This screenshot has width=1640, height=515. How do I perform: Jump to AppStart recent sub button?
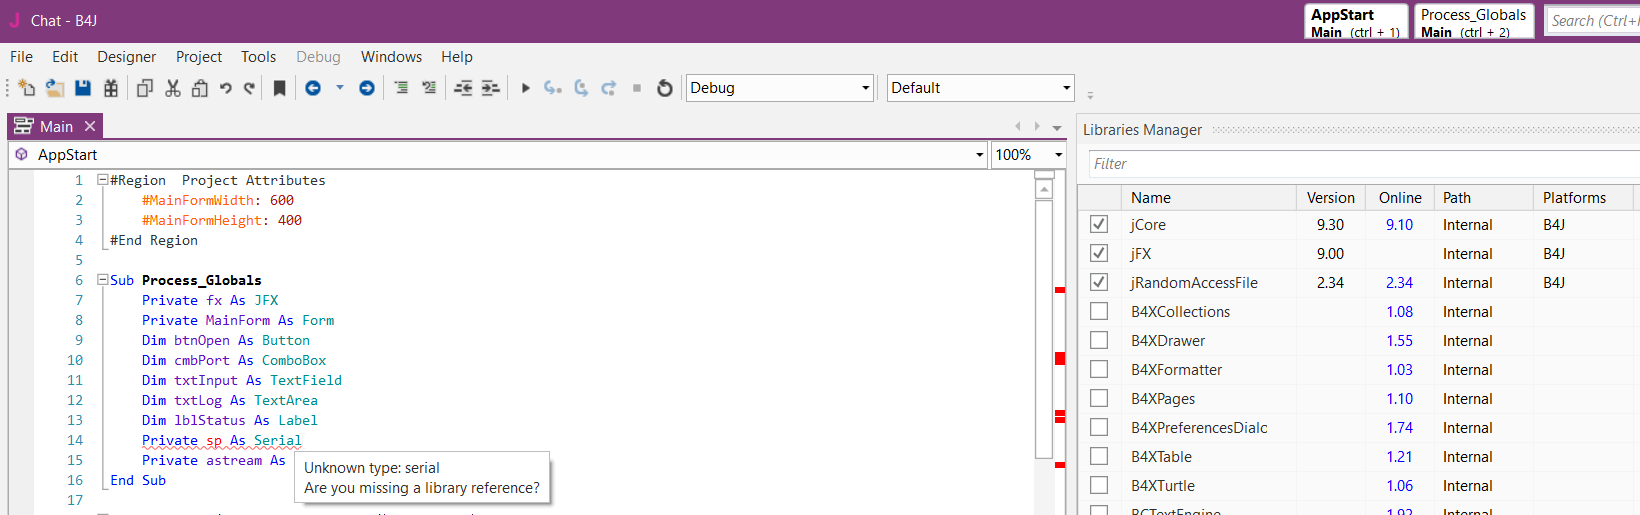(x=1356, y=21)
